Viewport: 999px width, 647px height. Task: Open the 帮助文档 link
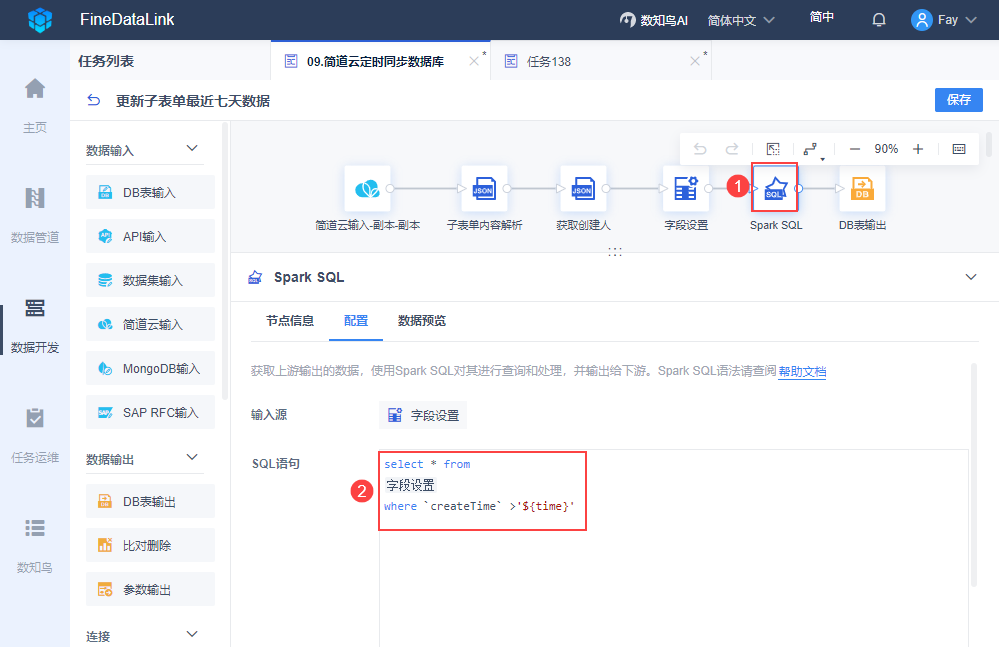(802, 371)
